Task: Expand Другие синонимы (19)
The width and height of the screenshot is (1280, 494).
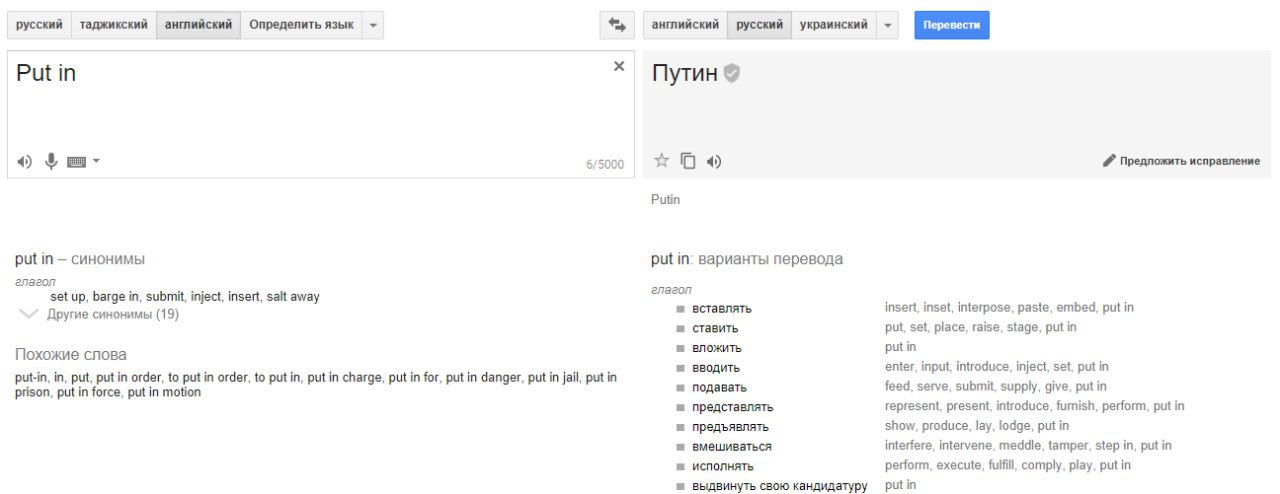Action: tap(99, 314)
